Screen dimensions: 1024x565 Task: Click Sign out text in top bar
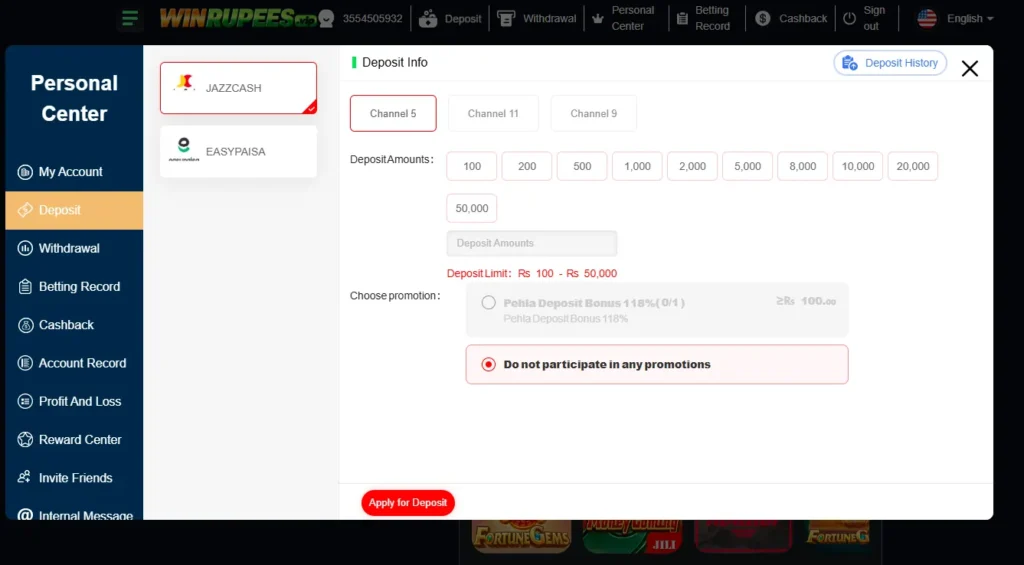[874, 18]
